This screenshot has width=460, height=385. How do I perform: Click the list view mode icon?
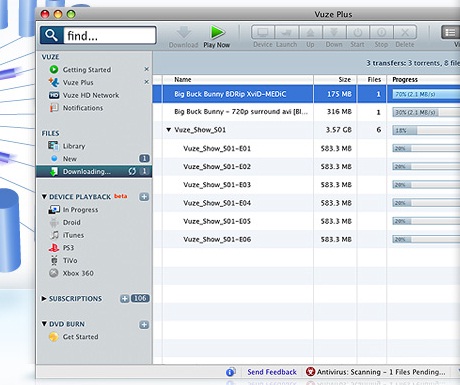point(450,32)
